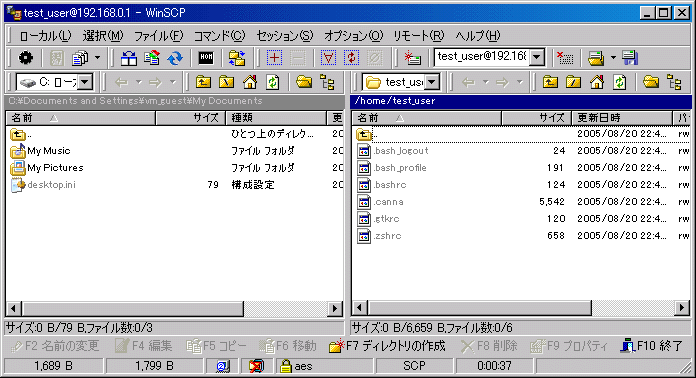Click the New Session icon
This screenshot has height=378, width=696.
click(x=412, y=58)
